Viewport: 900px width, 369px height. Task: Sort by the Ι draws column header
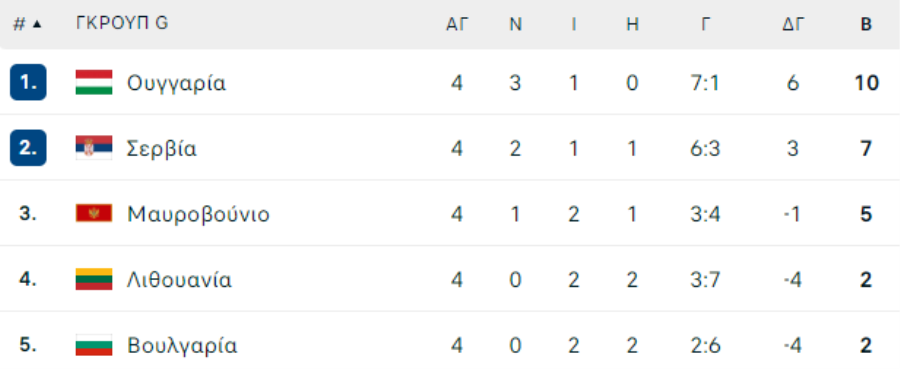click(x=573, y=25)
